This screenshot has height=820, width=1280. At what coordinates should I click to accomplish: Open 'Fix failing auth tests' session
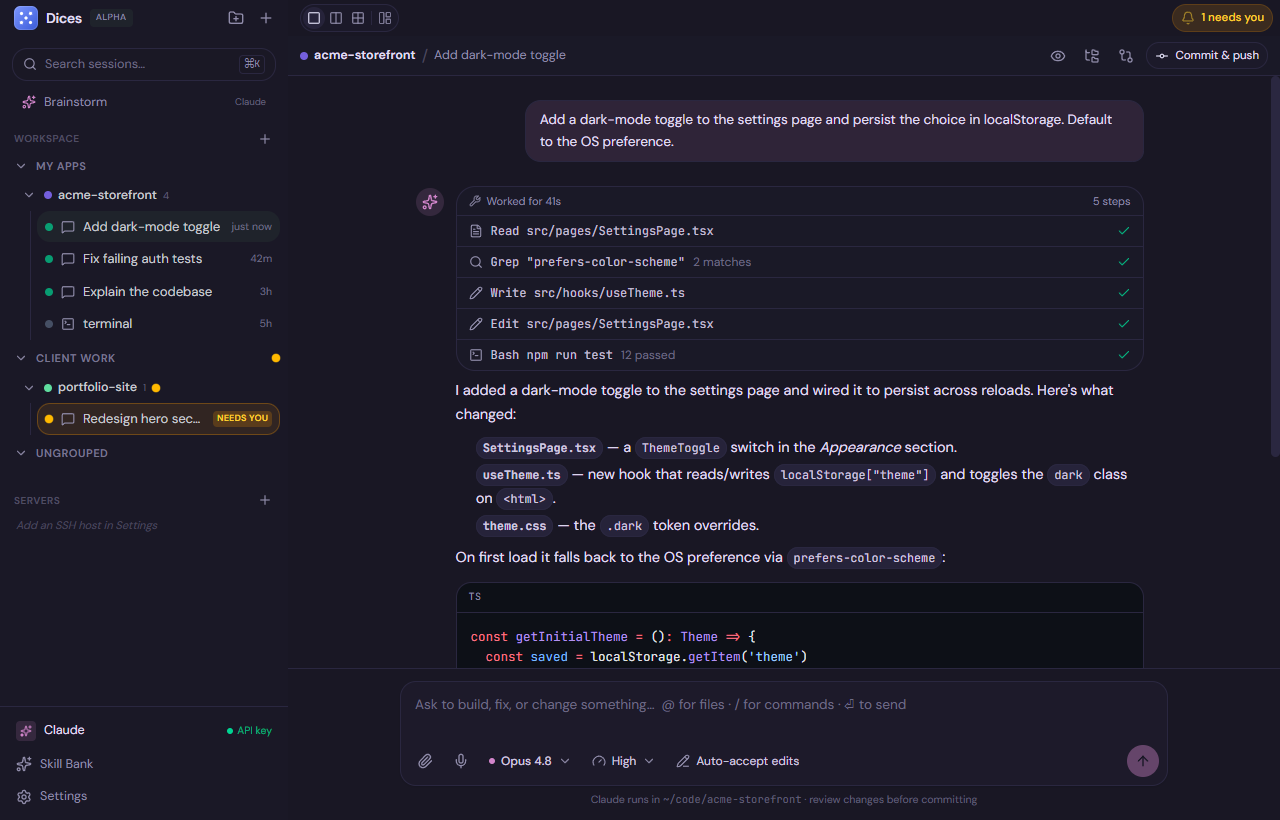click(x=158, y=259)
